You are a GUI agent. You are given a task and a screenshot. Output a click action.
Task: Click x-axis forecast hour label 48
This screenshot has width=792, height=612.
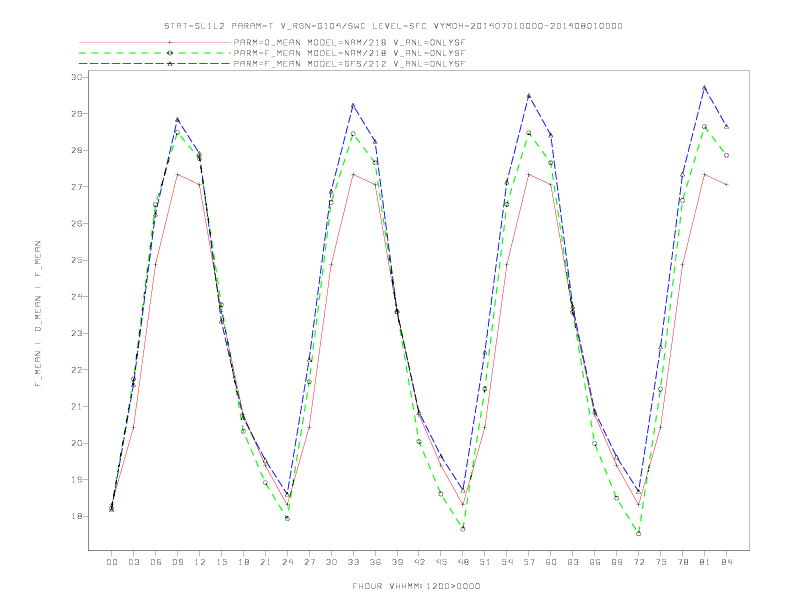[x=463, y=562]
